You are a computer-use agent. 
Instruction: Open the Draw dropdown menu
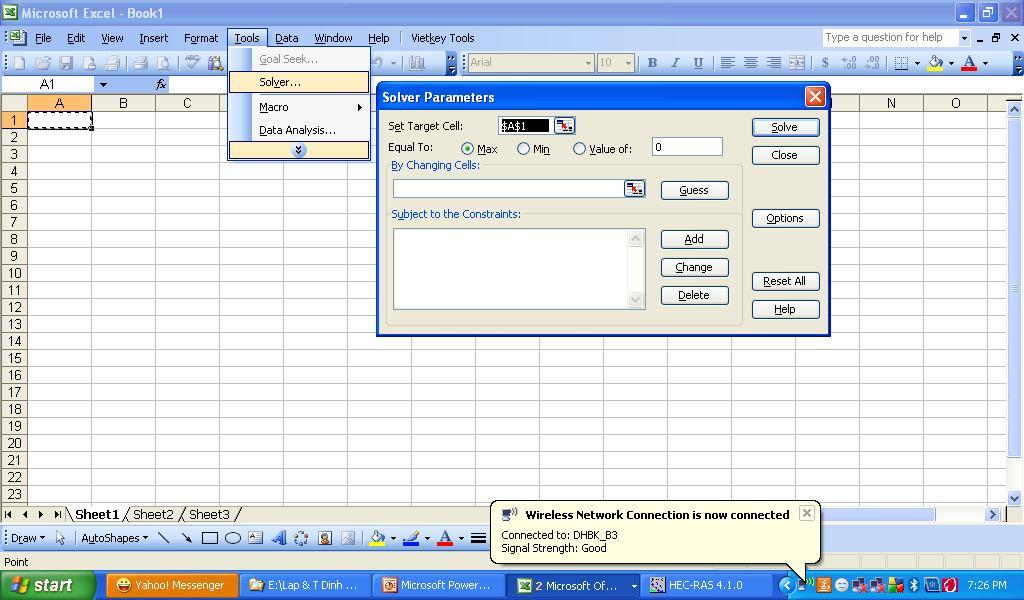click(28, 538)
